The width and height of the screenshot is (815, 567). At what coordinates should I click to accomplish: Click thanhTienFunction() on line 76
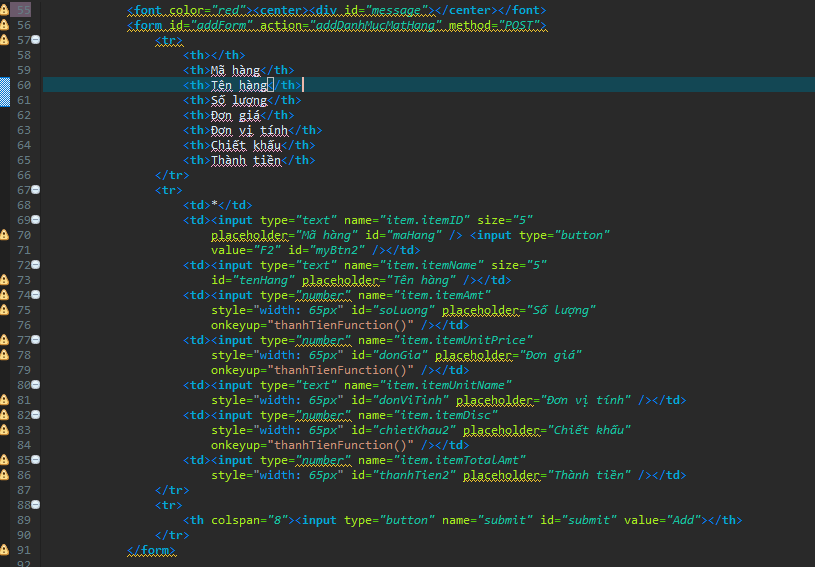tap(340, 325)
